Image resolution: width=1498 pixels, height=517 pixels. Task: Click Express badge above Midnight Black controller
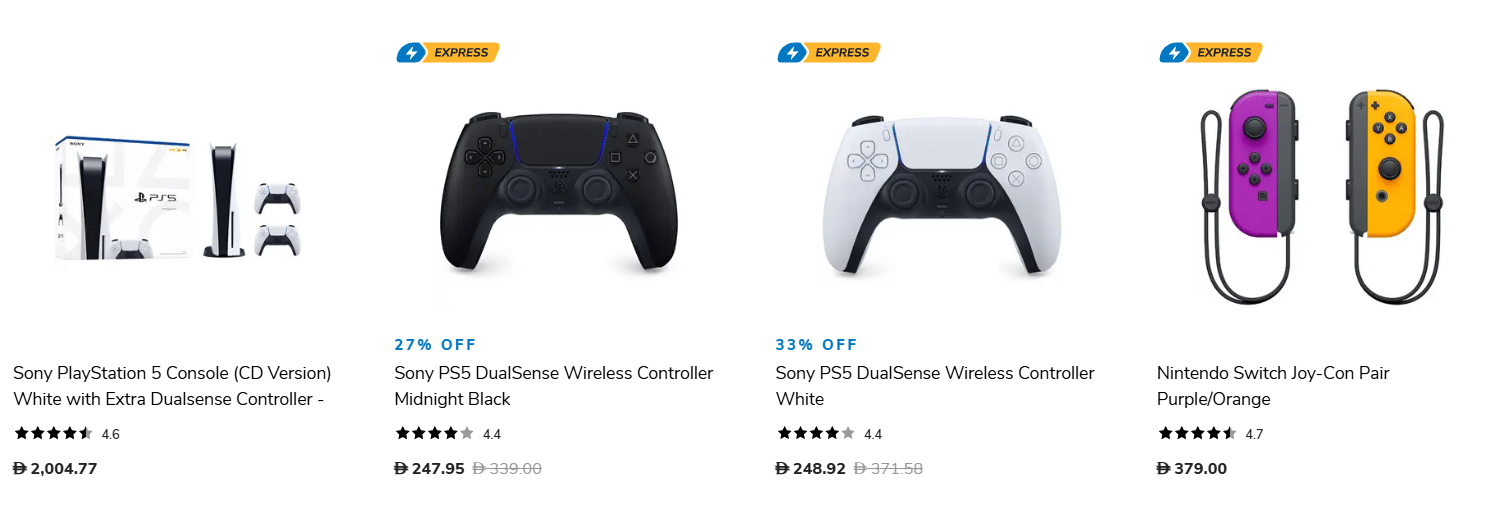tap(447, 53)
